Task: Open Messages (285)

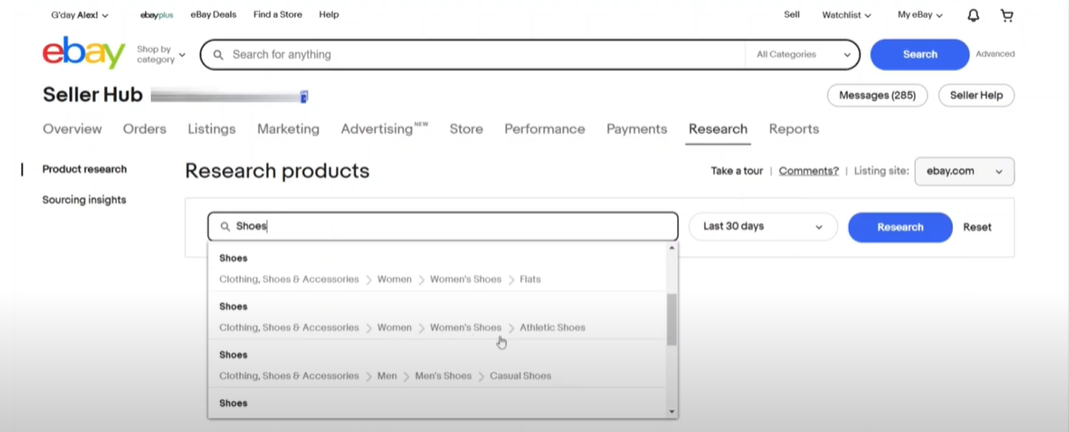Action: pos(876,95)
